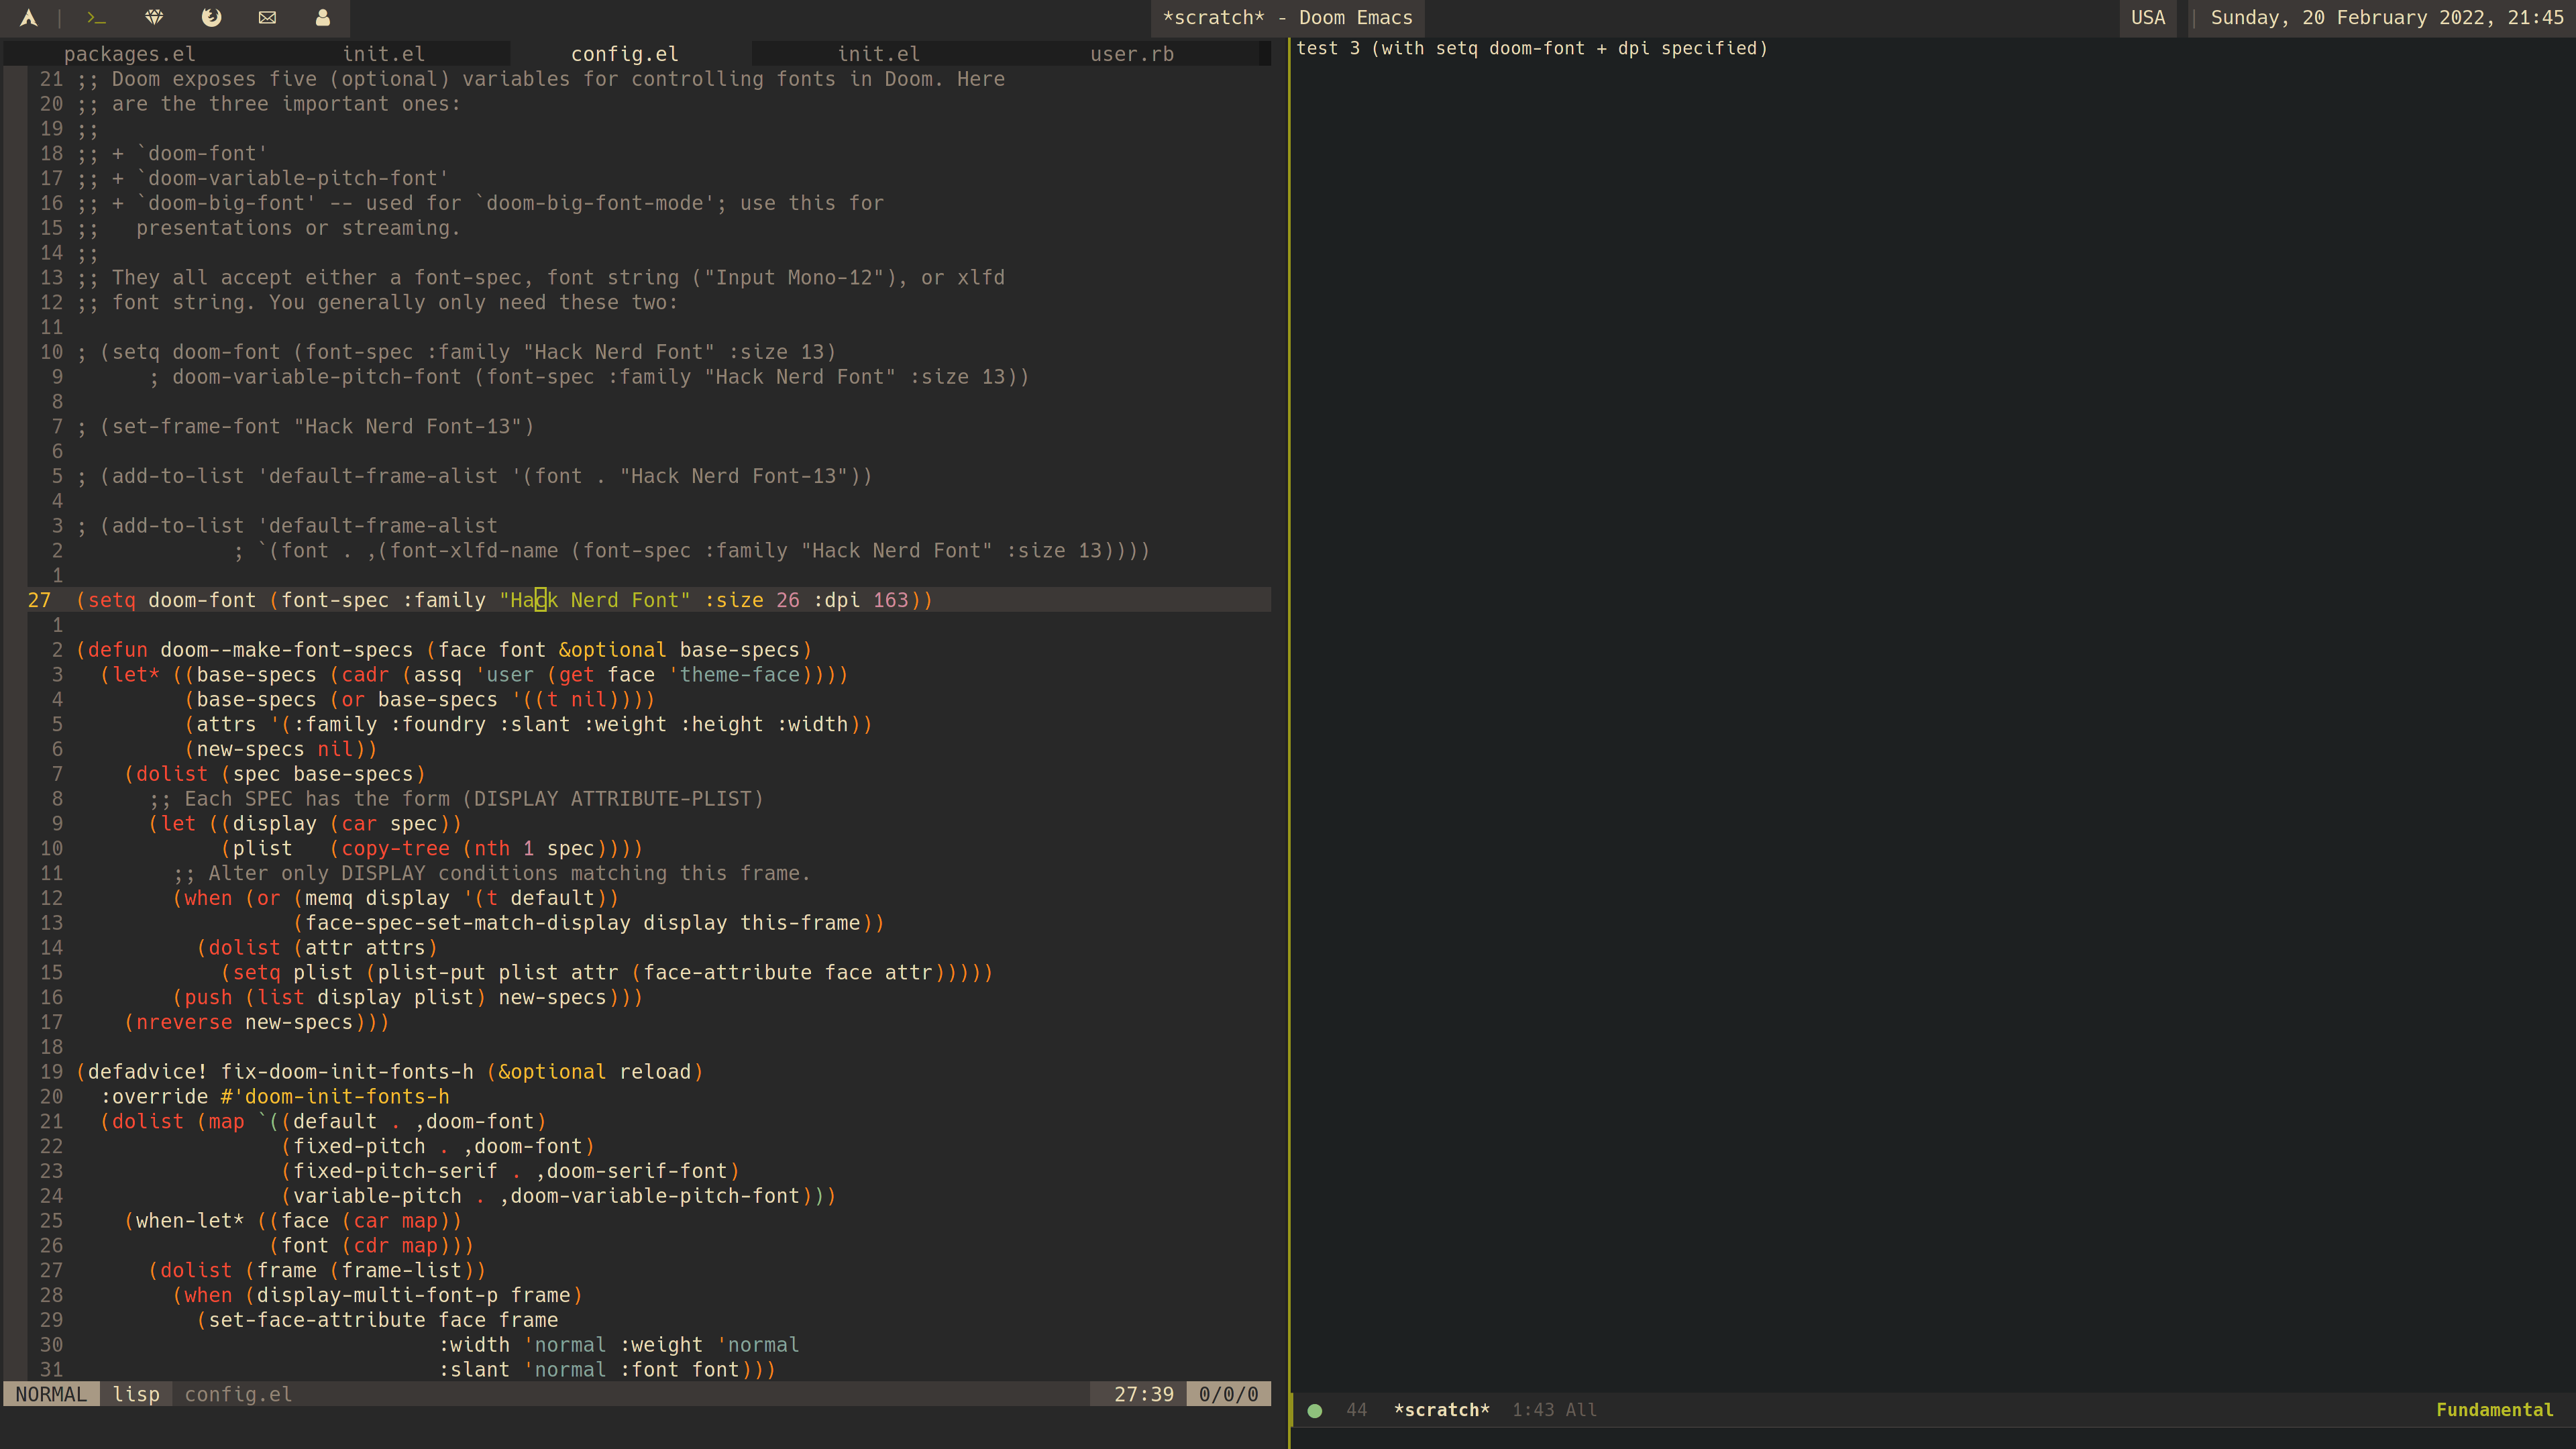
Task: Click the 0/0/0 match counter
Action: pos(1228,1393)
